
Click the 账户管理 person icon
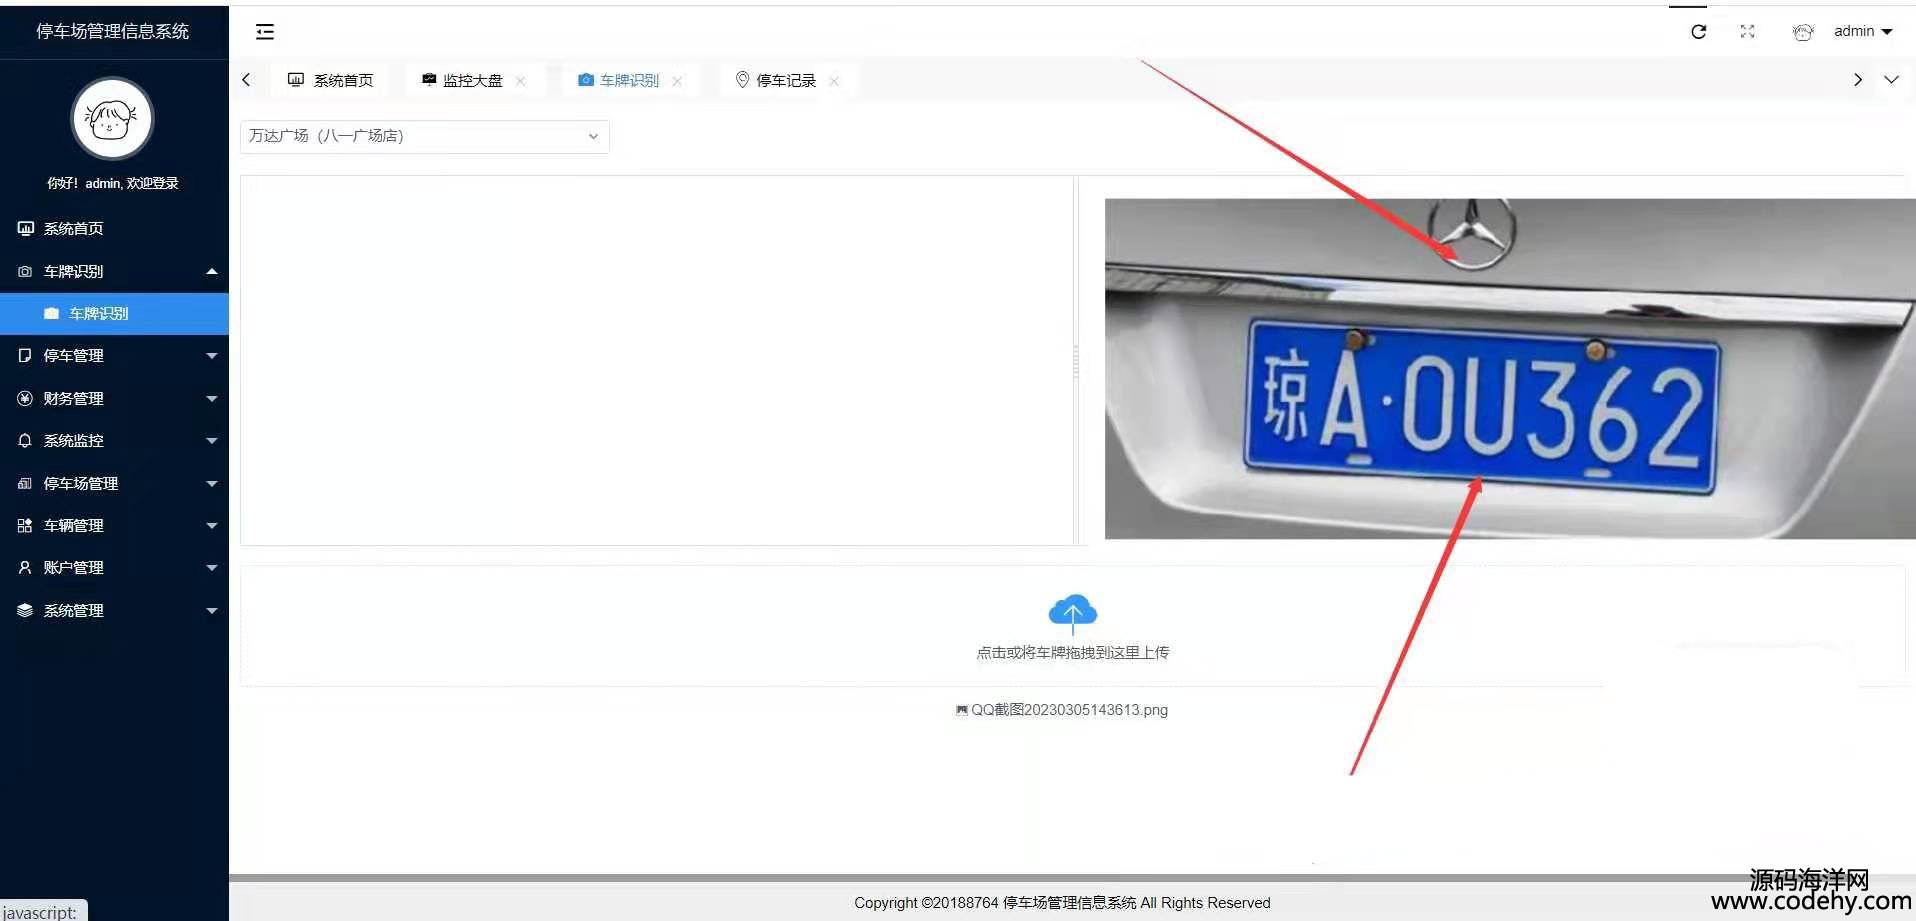tap(25, 568)
